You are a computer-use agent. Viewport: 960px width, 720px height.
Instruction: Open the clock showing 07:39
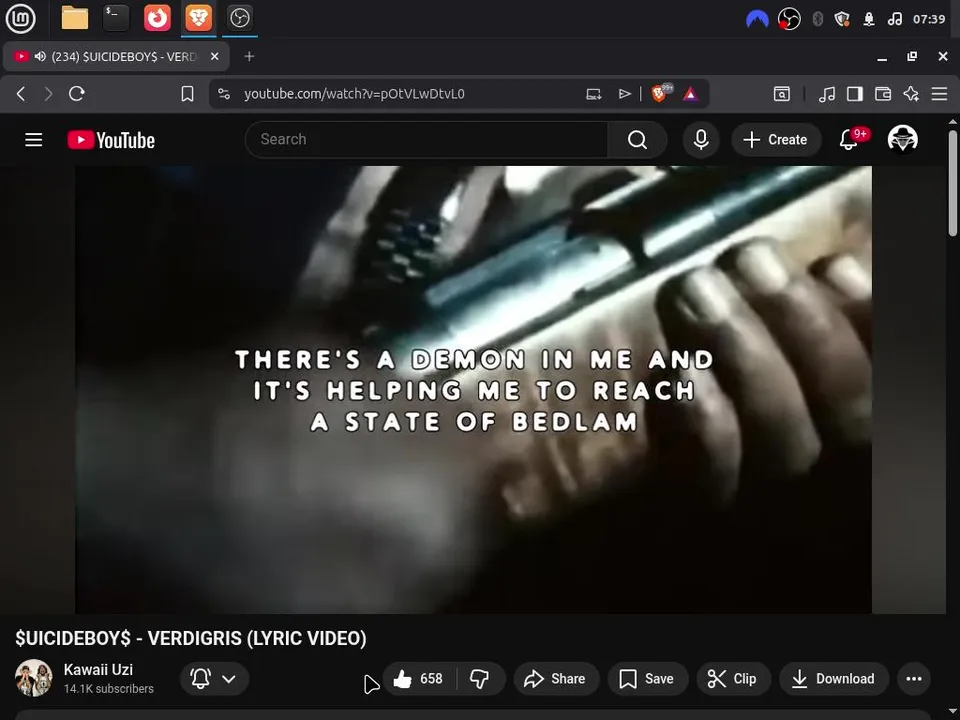tap(929, 20)
